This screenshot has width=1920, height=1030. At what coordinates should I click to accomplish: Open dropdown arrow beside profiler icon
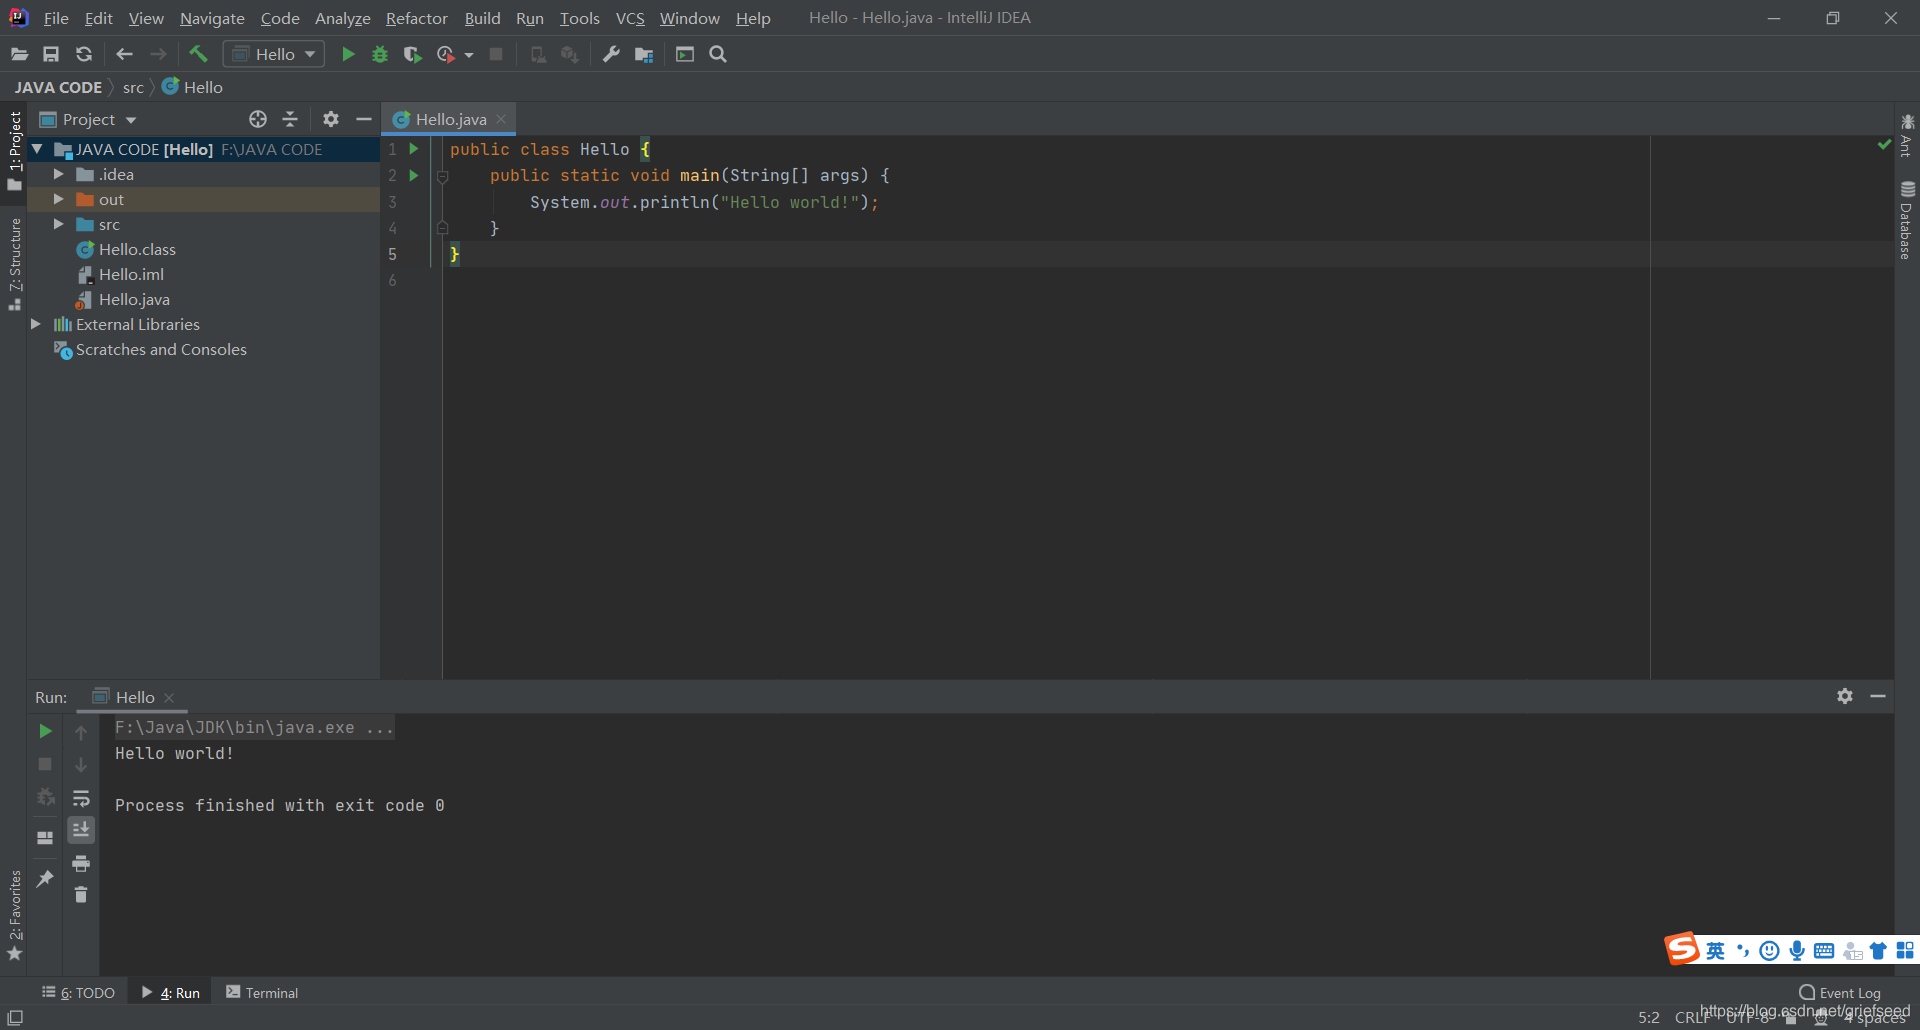point(469,55)
